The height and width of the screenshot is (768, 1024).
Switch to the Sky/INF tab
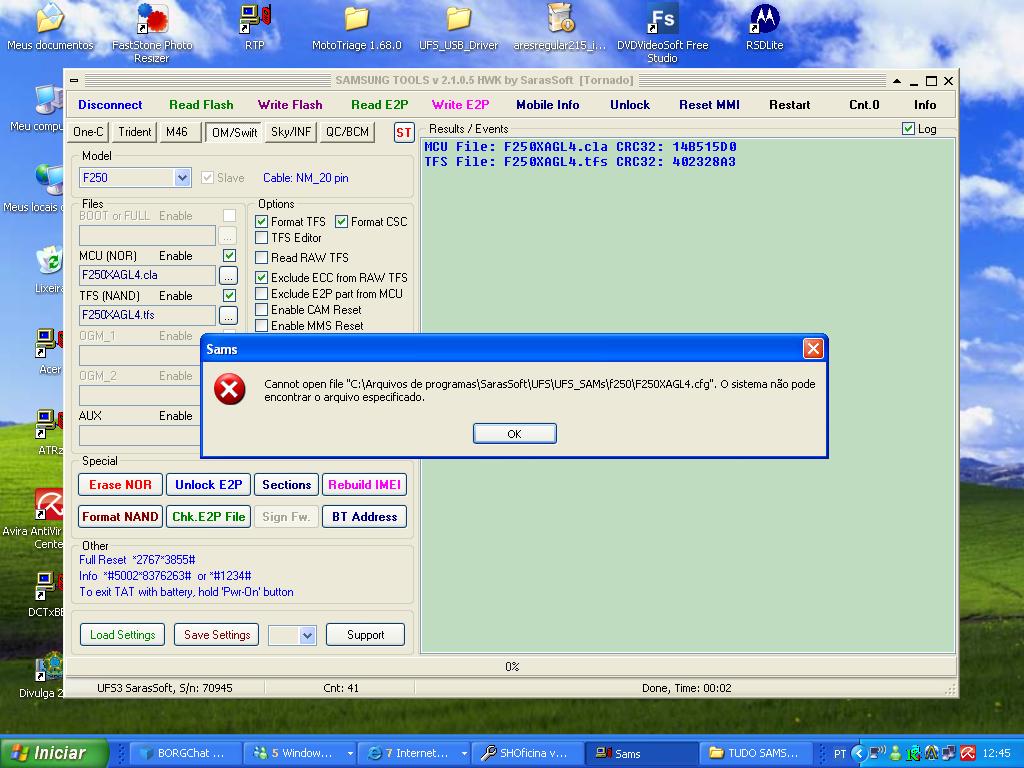coord(291,132)
